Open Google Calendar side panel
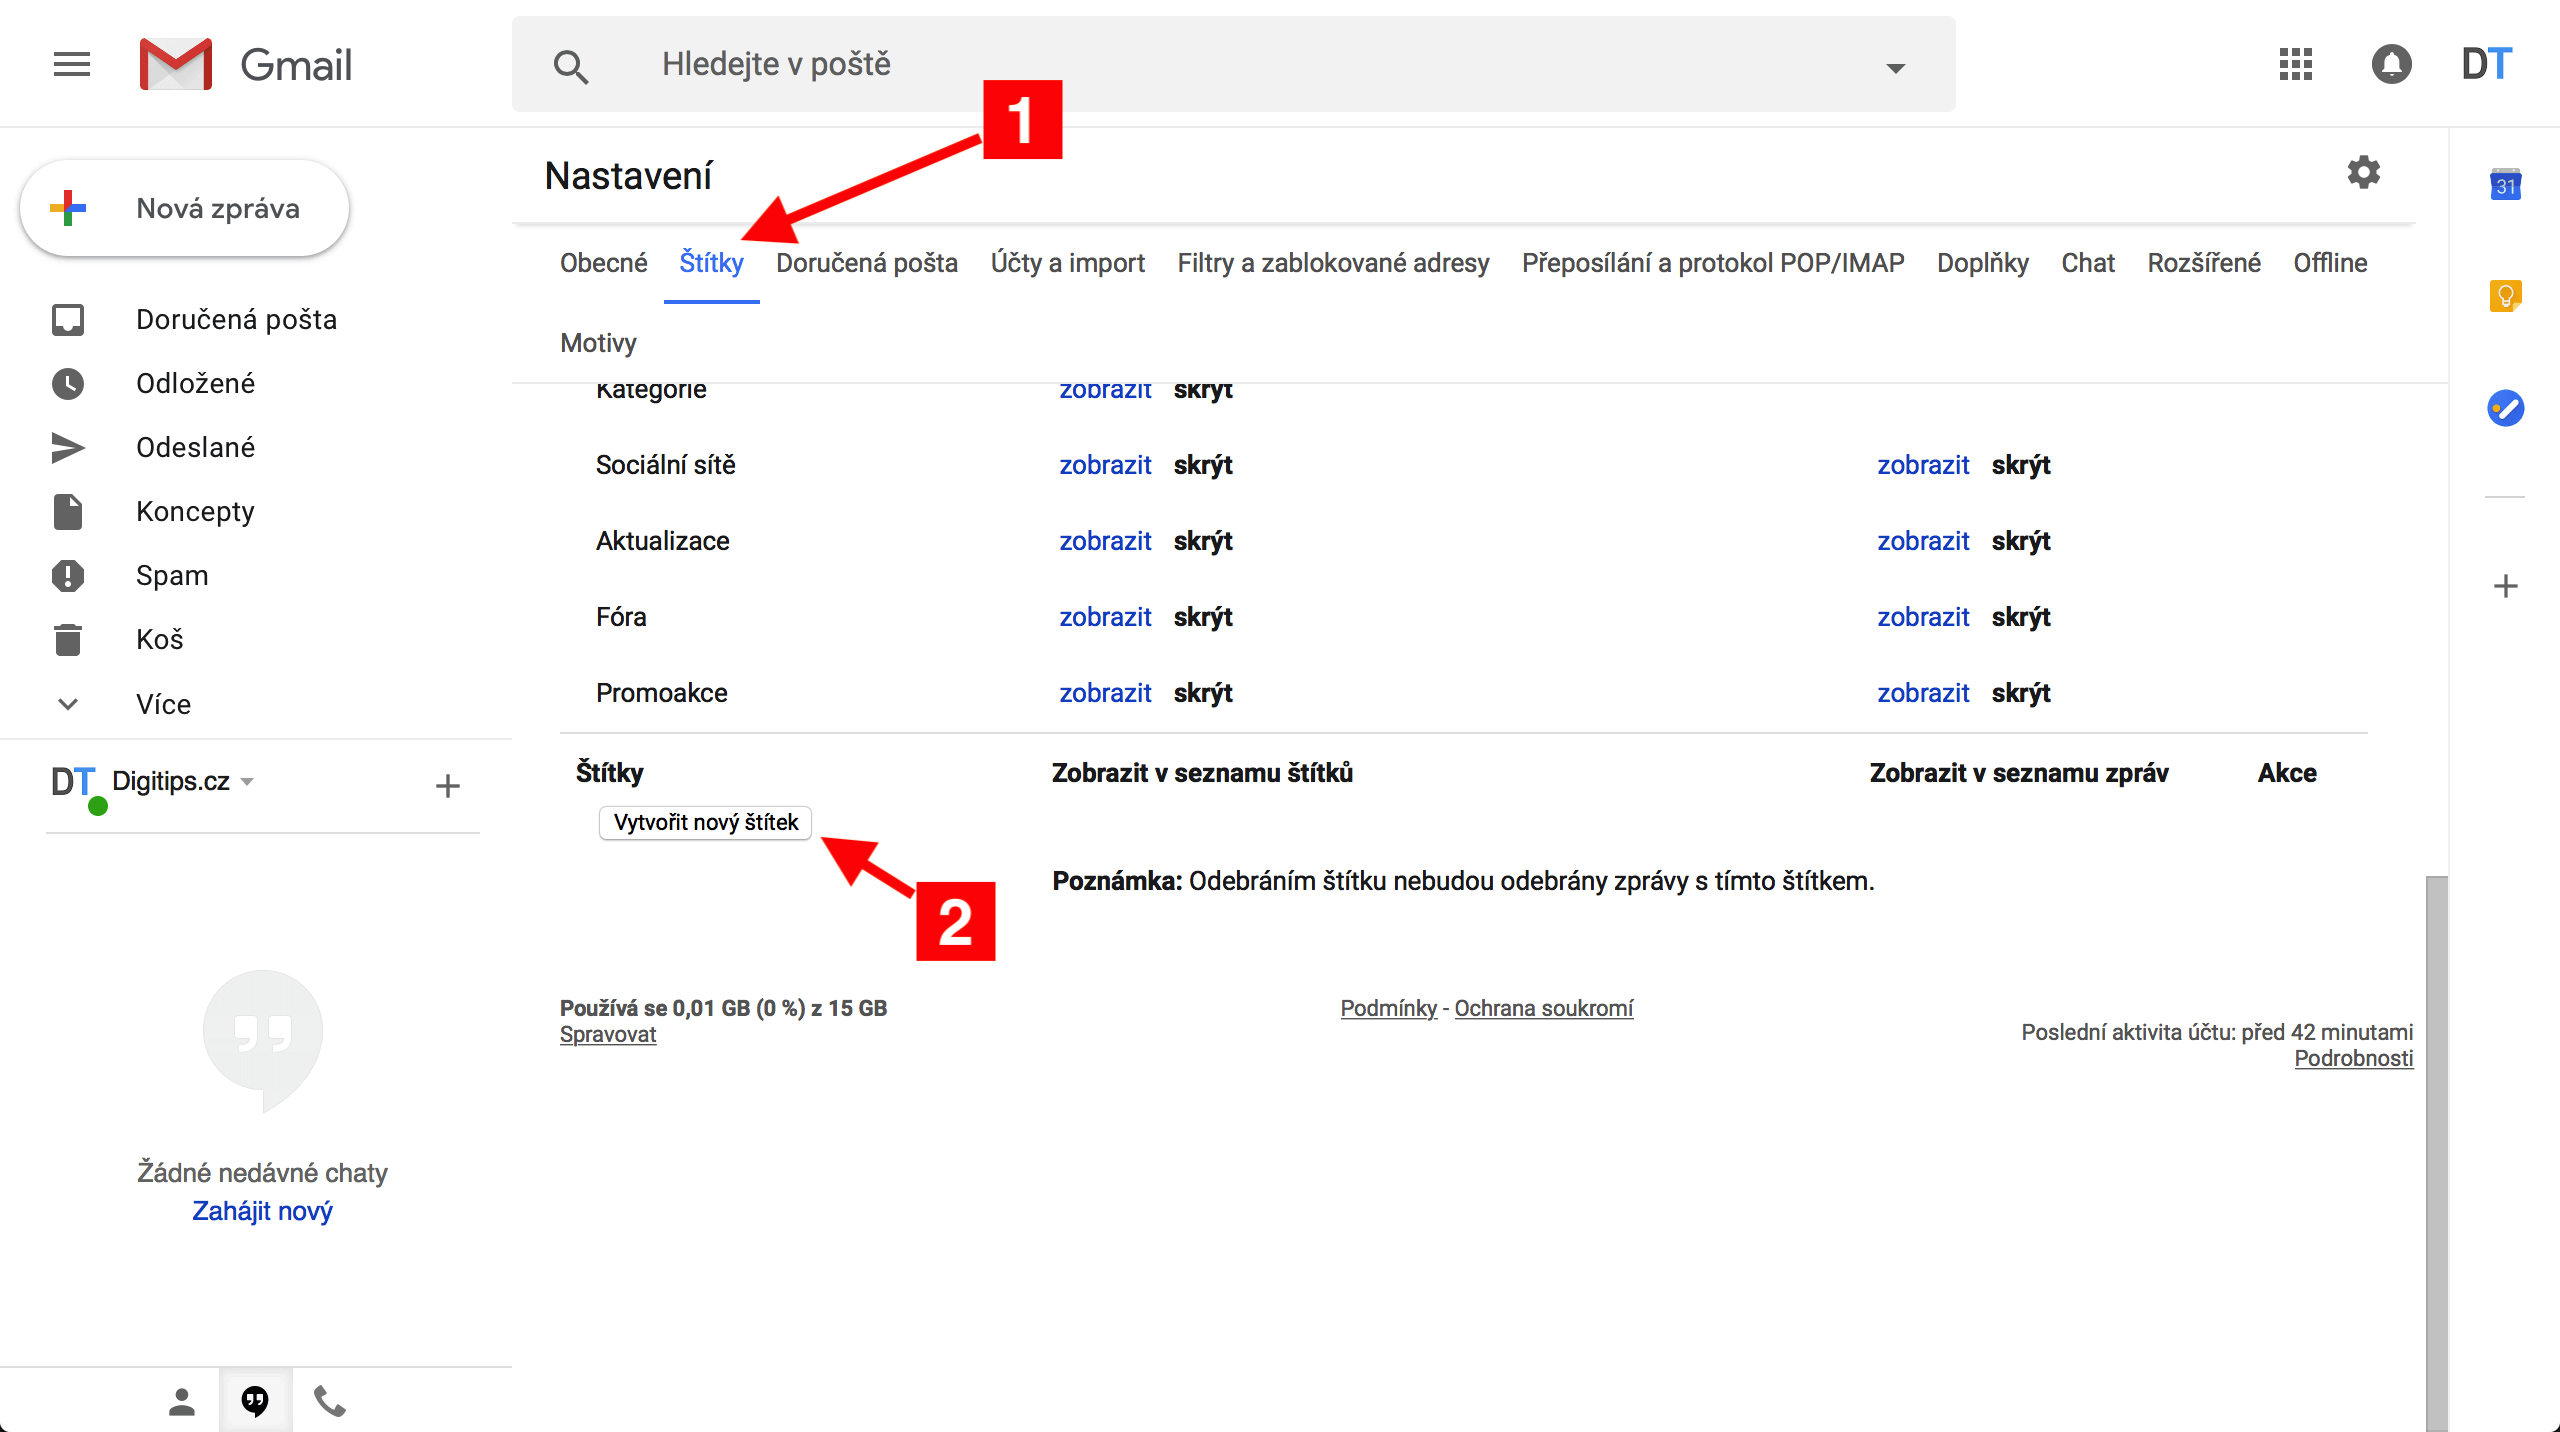The width and height of the screenshot is (2560, 1432). click(2505, 185)
